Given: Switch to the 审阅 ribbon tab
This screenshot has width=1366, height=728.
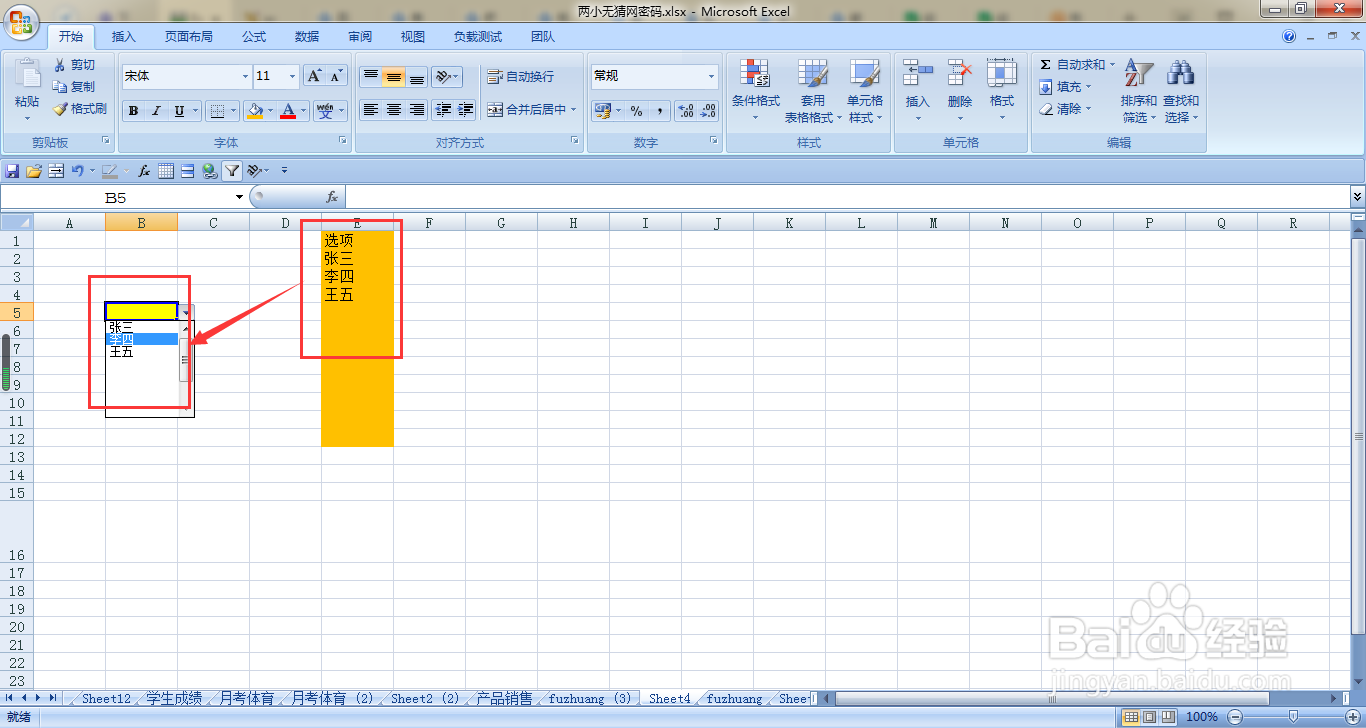Looking at the screenshot, I should click(360, 37).
